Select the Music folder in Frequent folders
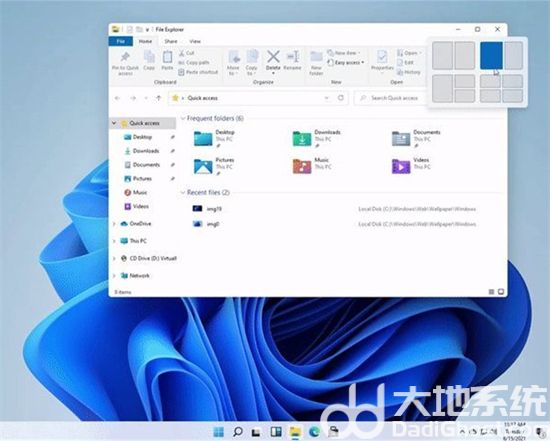The height and width of the screenshot is (441, 550). [x=313, y=166]
